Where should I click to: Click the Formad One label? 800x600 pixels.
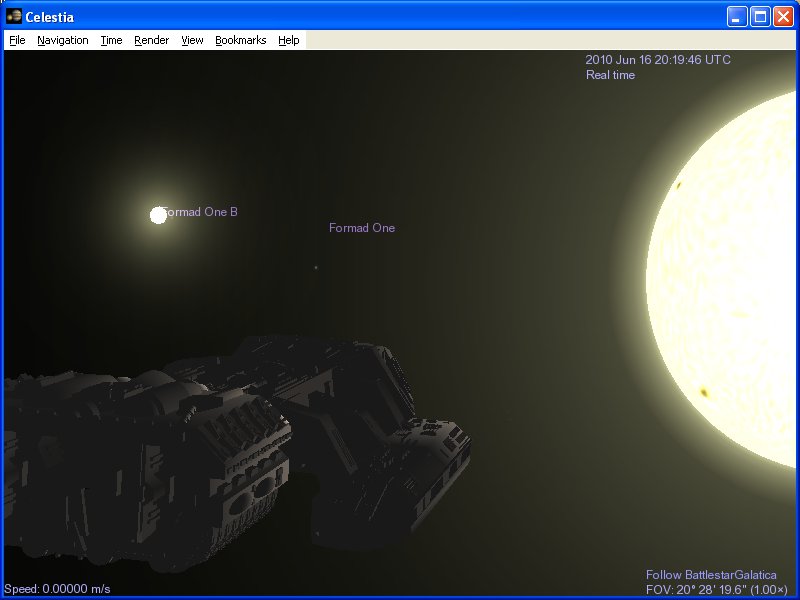pyautogui.click(x=362, y=228)
